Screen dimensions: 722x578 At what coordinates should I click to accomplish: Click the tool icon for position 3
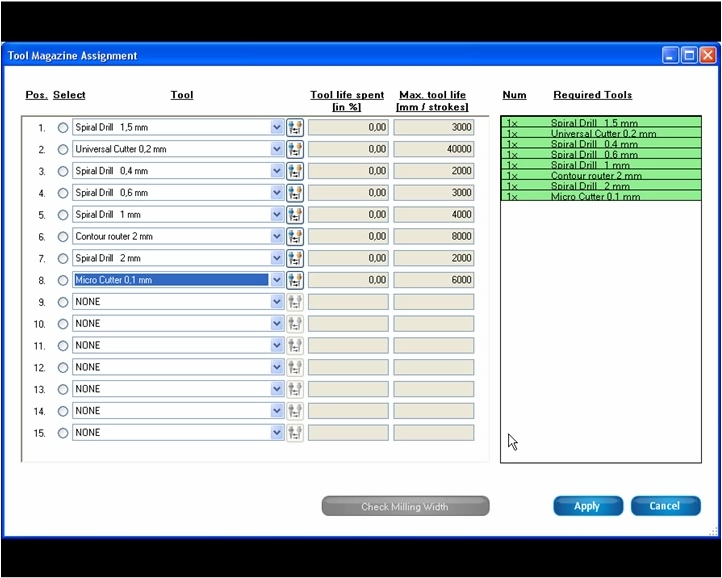point(295,171)
